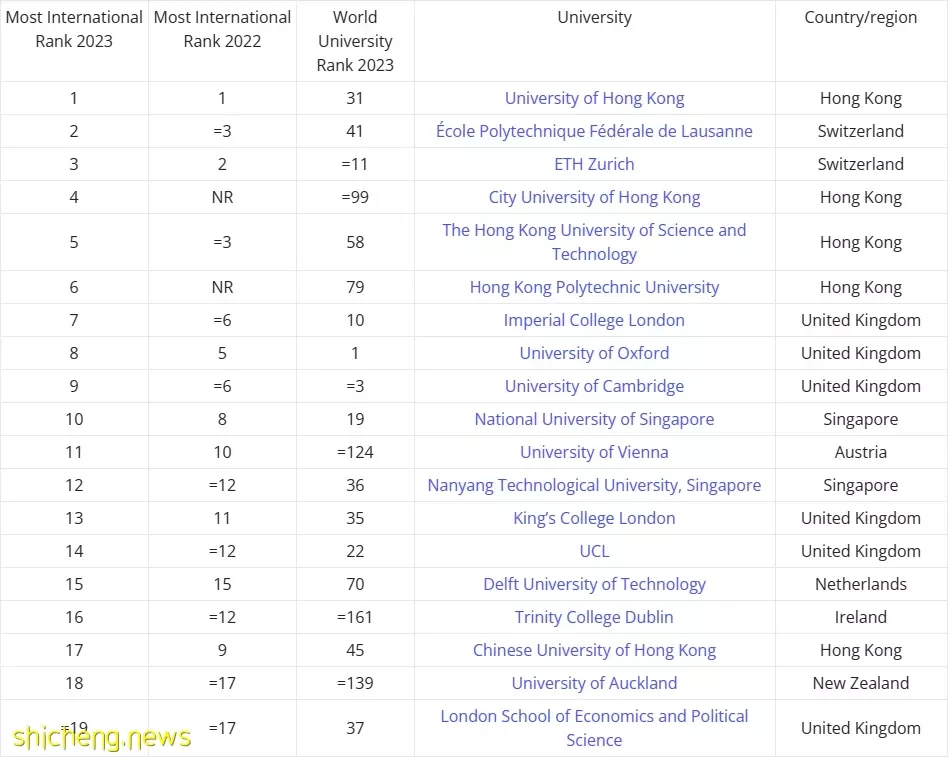Image resolution: width=948 pixels, height=757 pixels.
Task: Visit Hong Kong University of Science and Technology
Action: pyautogui.click(x=594, y=242)
